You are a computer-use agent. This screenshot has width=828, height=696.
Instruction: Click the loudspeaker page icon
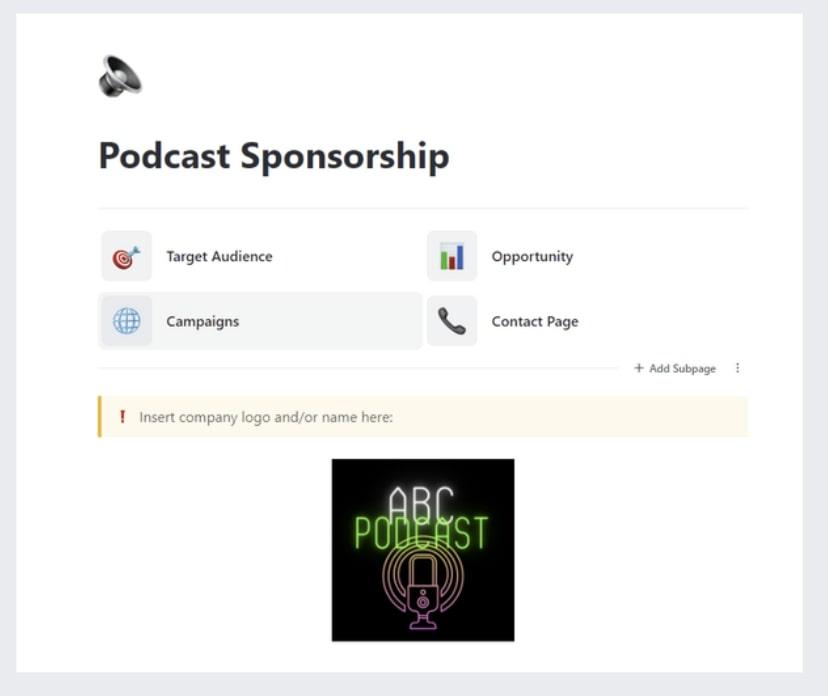coord(120,76)
